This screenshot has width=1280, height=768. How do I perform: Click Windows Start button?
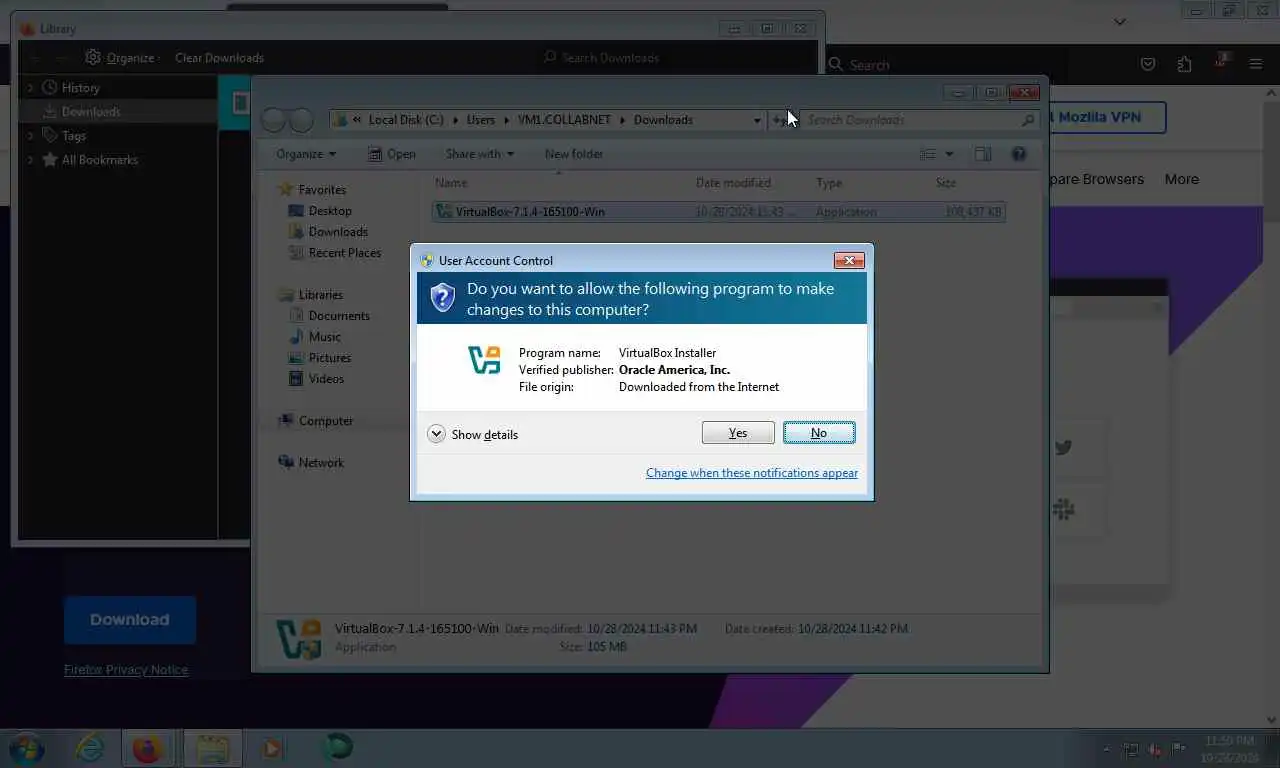26,748
